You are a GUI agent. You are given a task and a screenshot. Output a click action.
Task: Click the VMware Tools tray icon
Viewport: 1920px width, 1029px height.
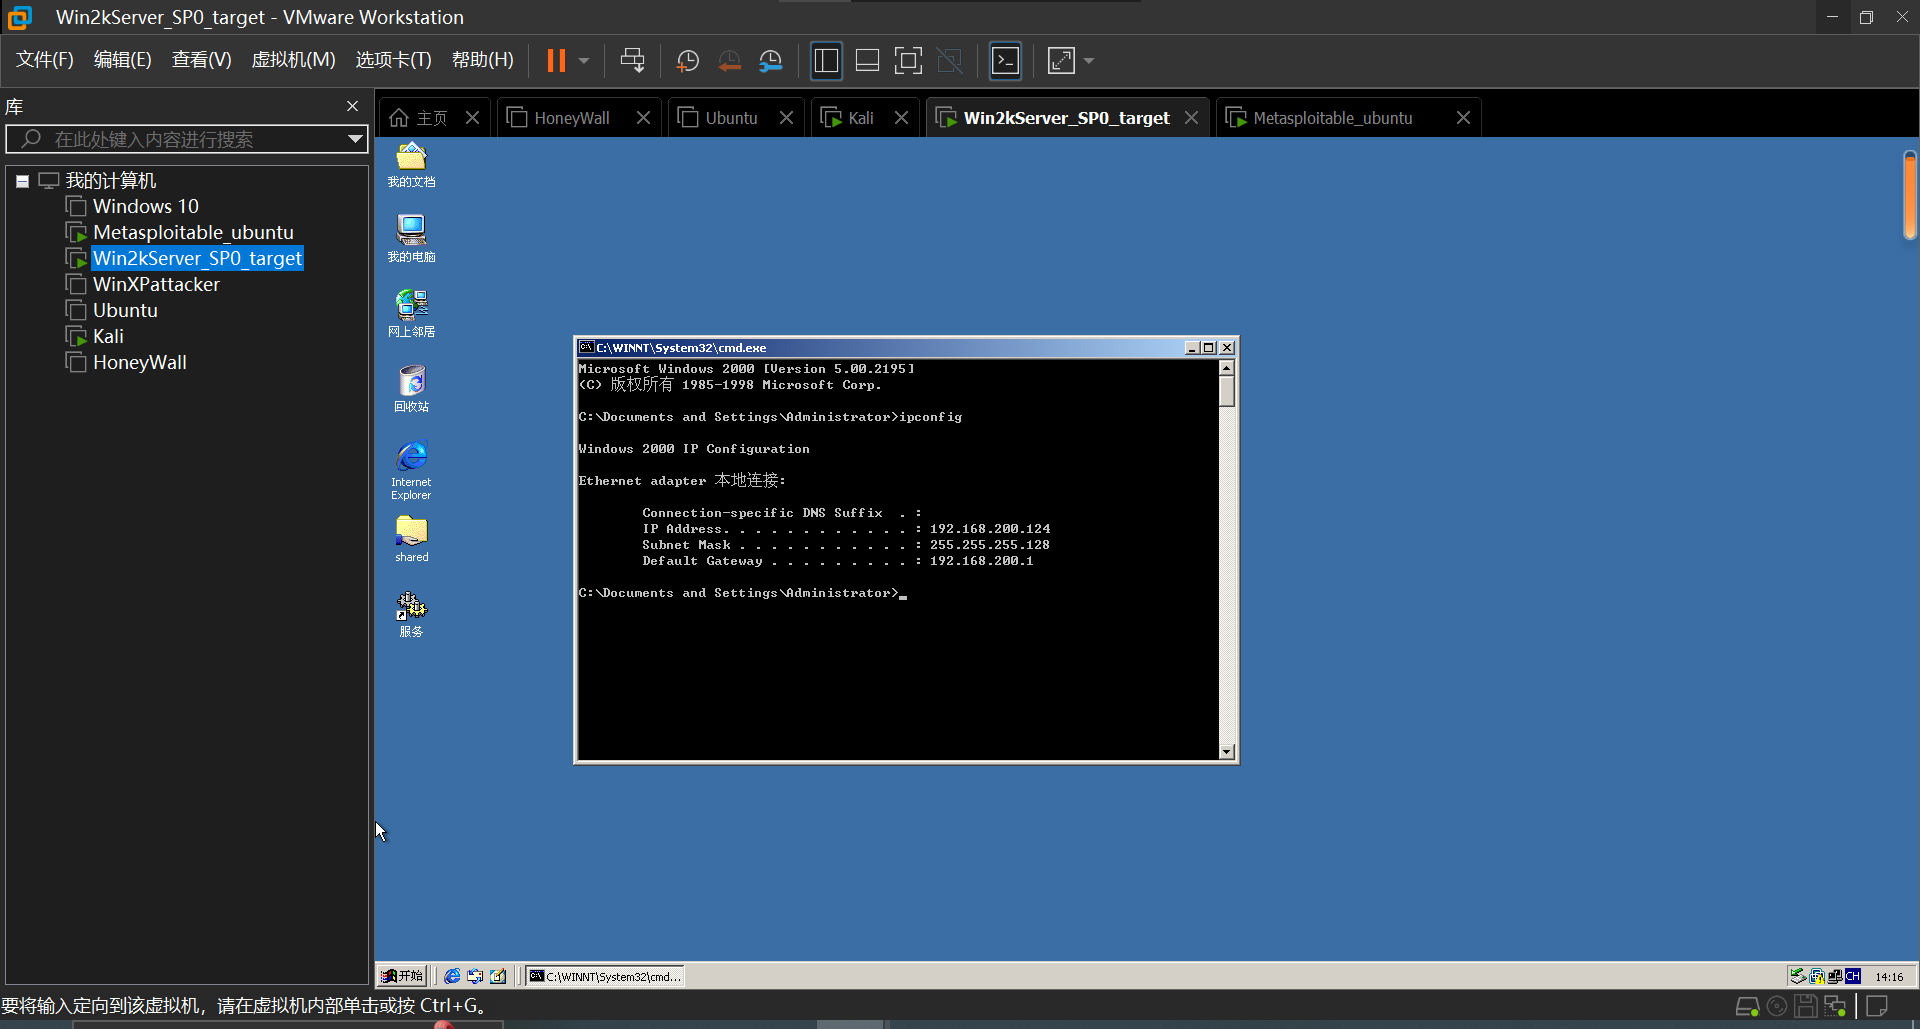1817,976
